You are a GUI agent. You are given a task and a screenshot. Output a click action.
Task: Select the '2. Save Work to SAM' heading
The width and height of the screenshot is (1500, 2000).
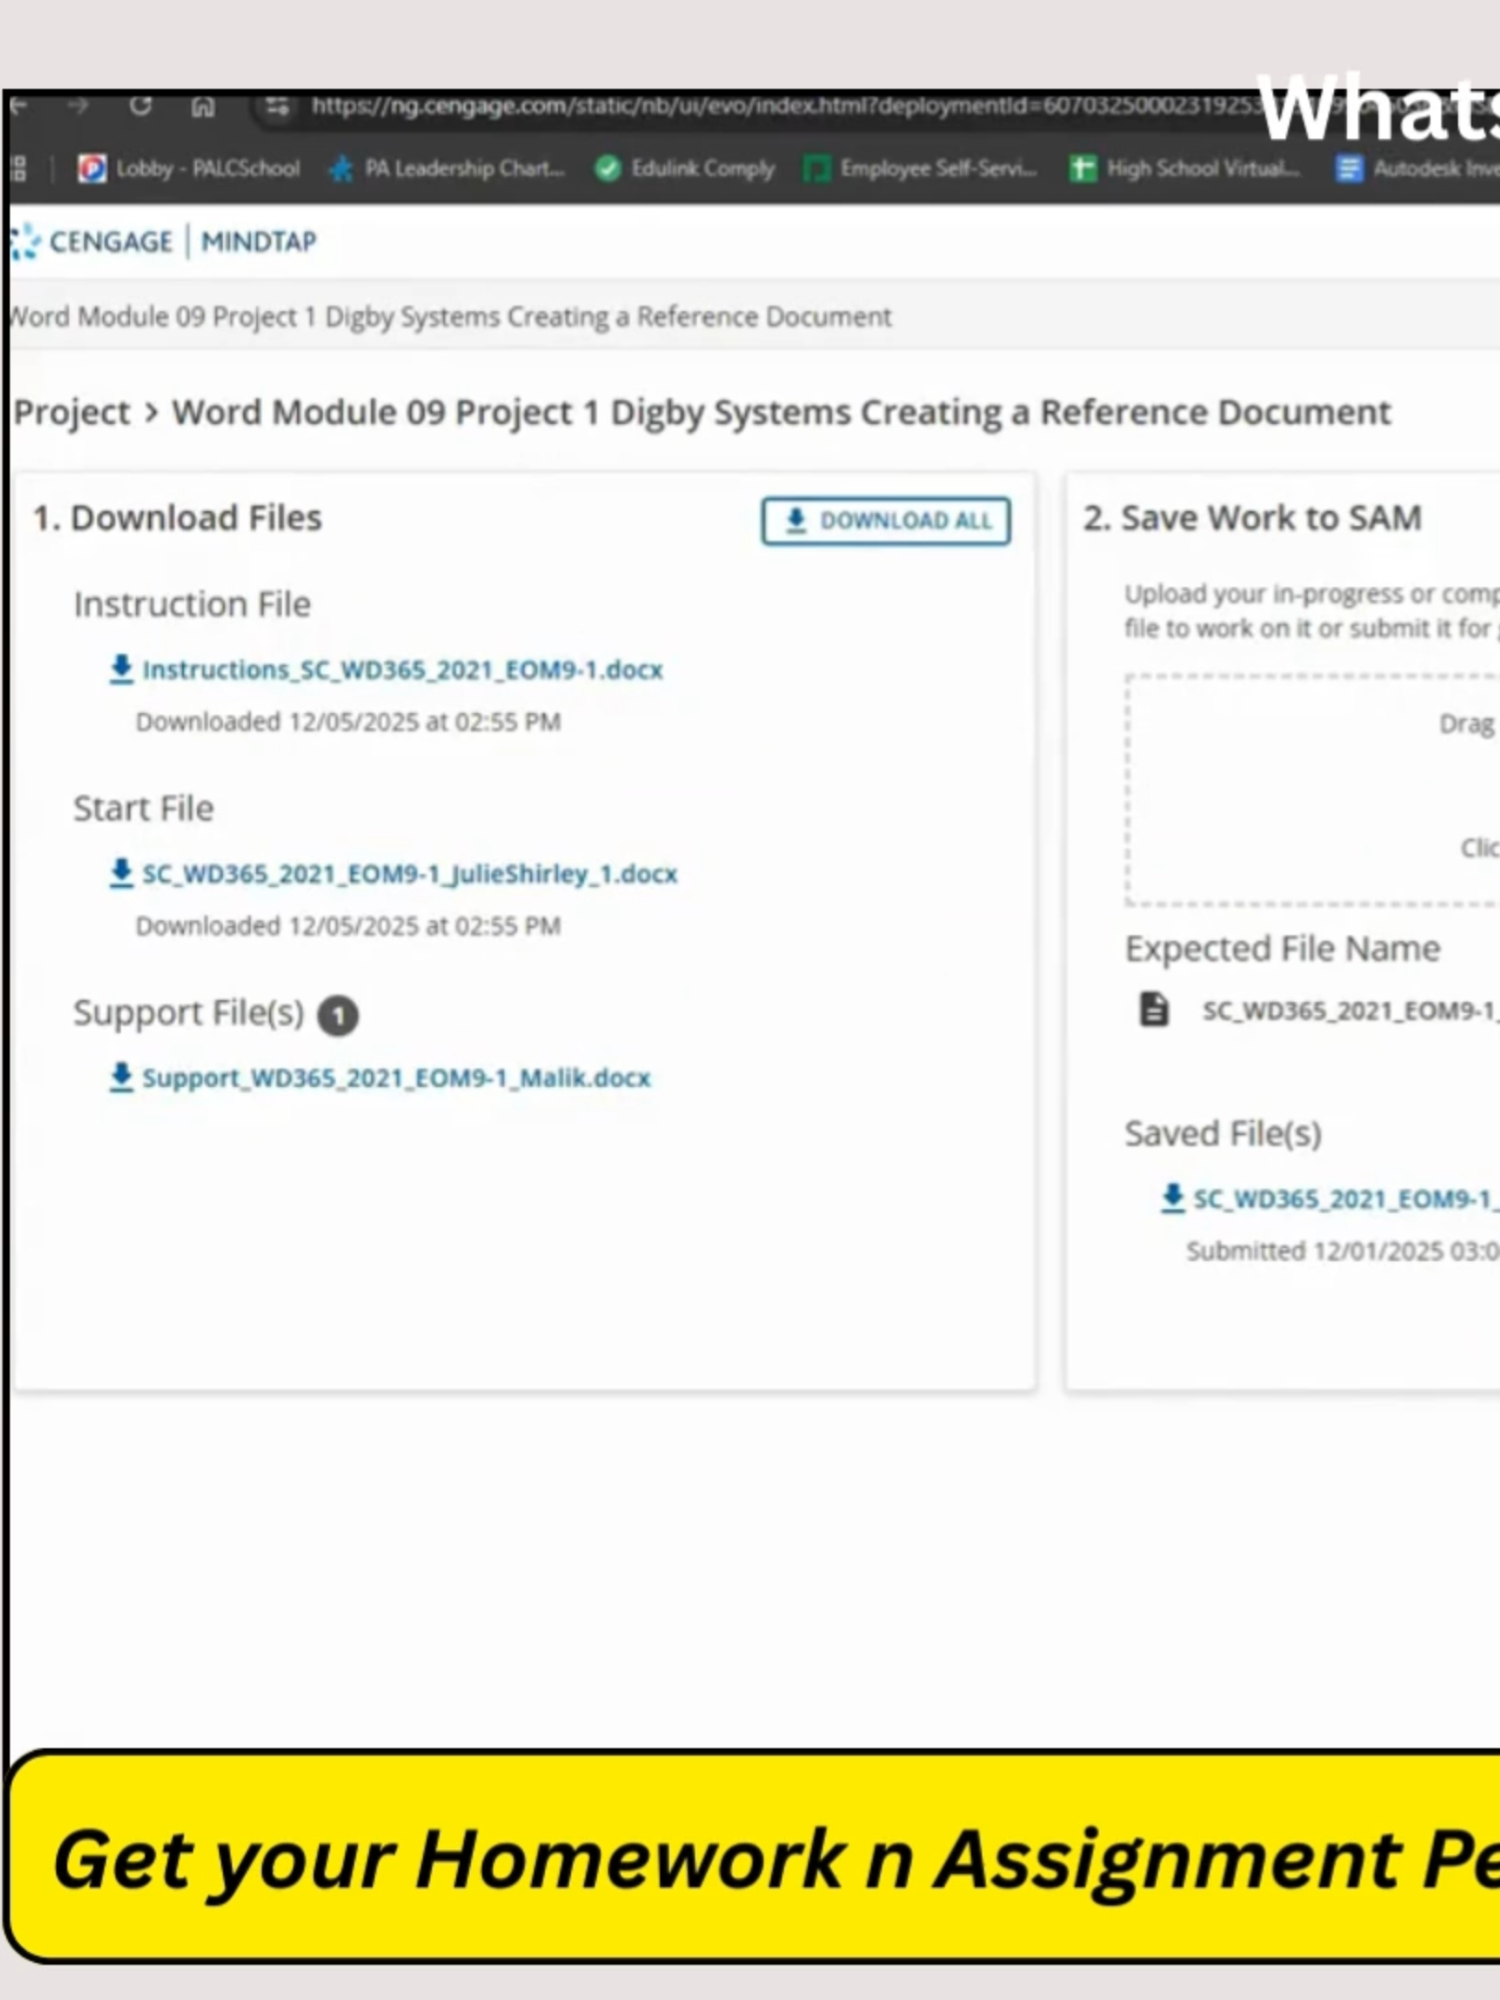click(1252, 518)
